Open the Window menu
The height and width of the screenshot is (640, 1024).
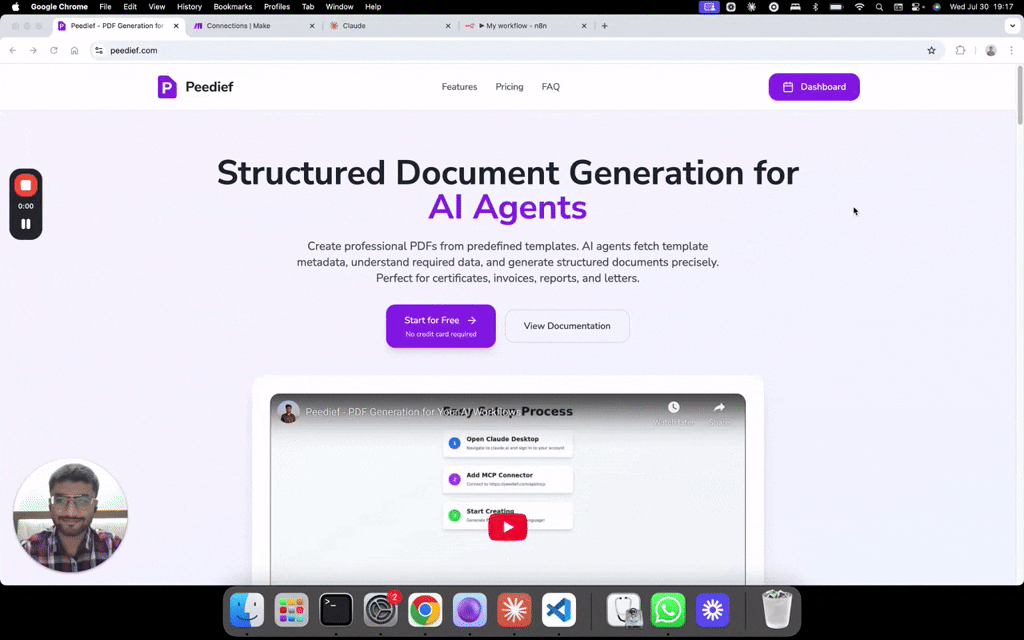(340, 7)
